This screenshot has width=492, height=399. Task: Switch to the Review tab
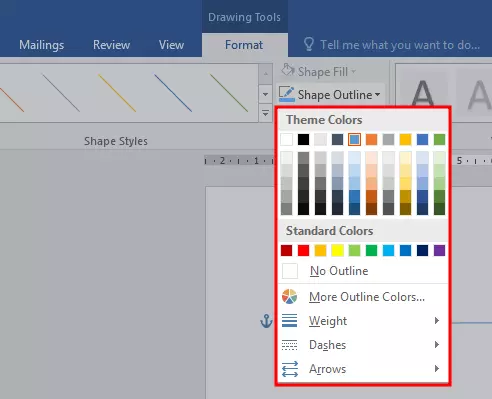pyautogui.click(x=111, y=45)
